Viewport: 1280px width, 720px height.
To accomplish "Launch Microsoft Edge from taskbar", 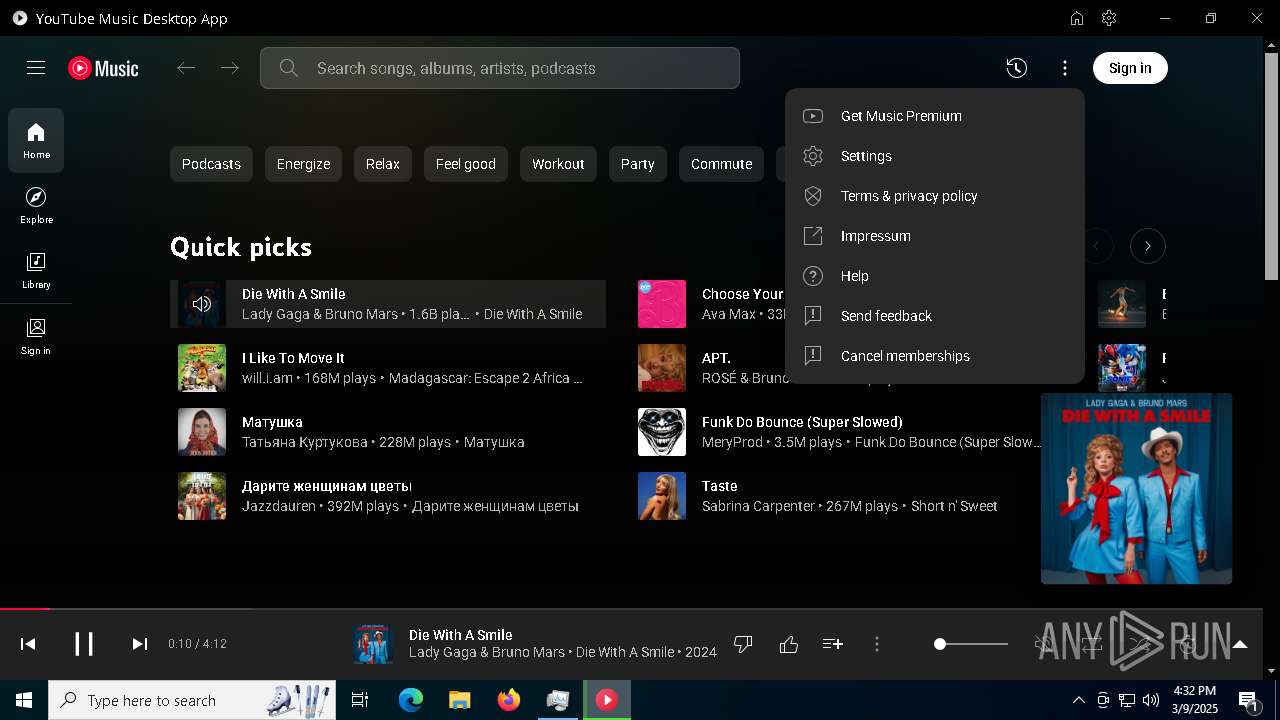I will [411, 700].
